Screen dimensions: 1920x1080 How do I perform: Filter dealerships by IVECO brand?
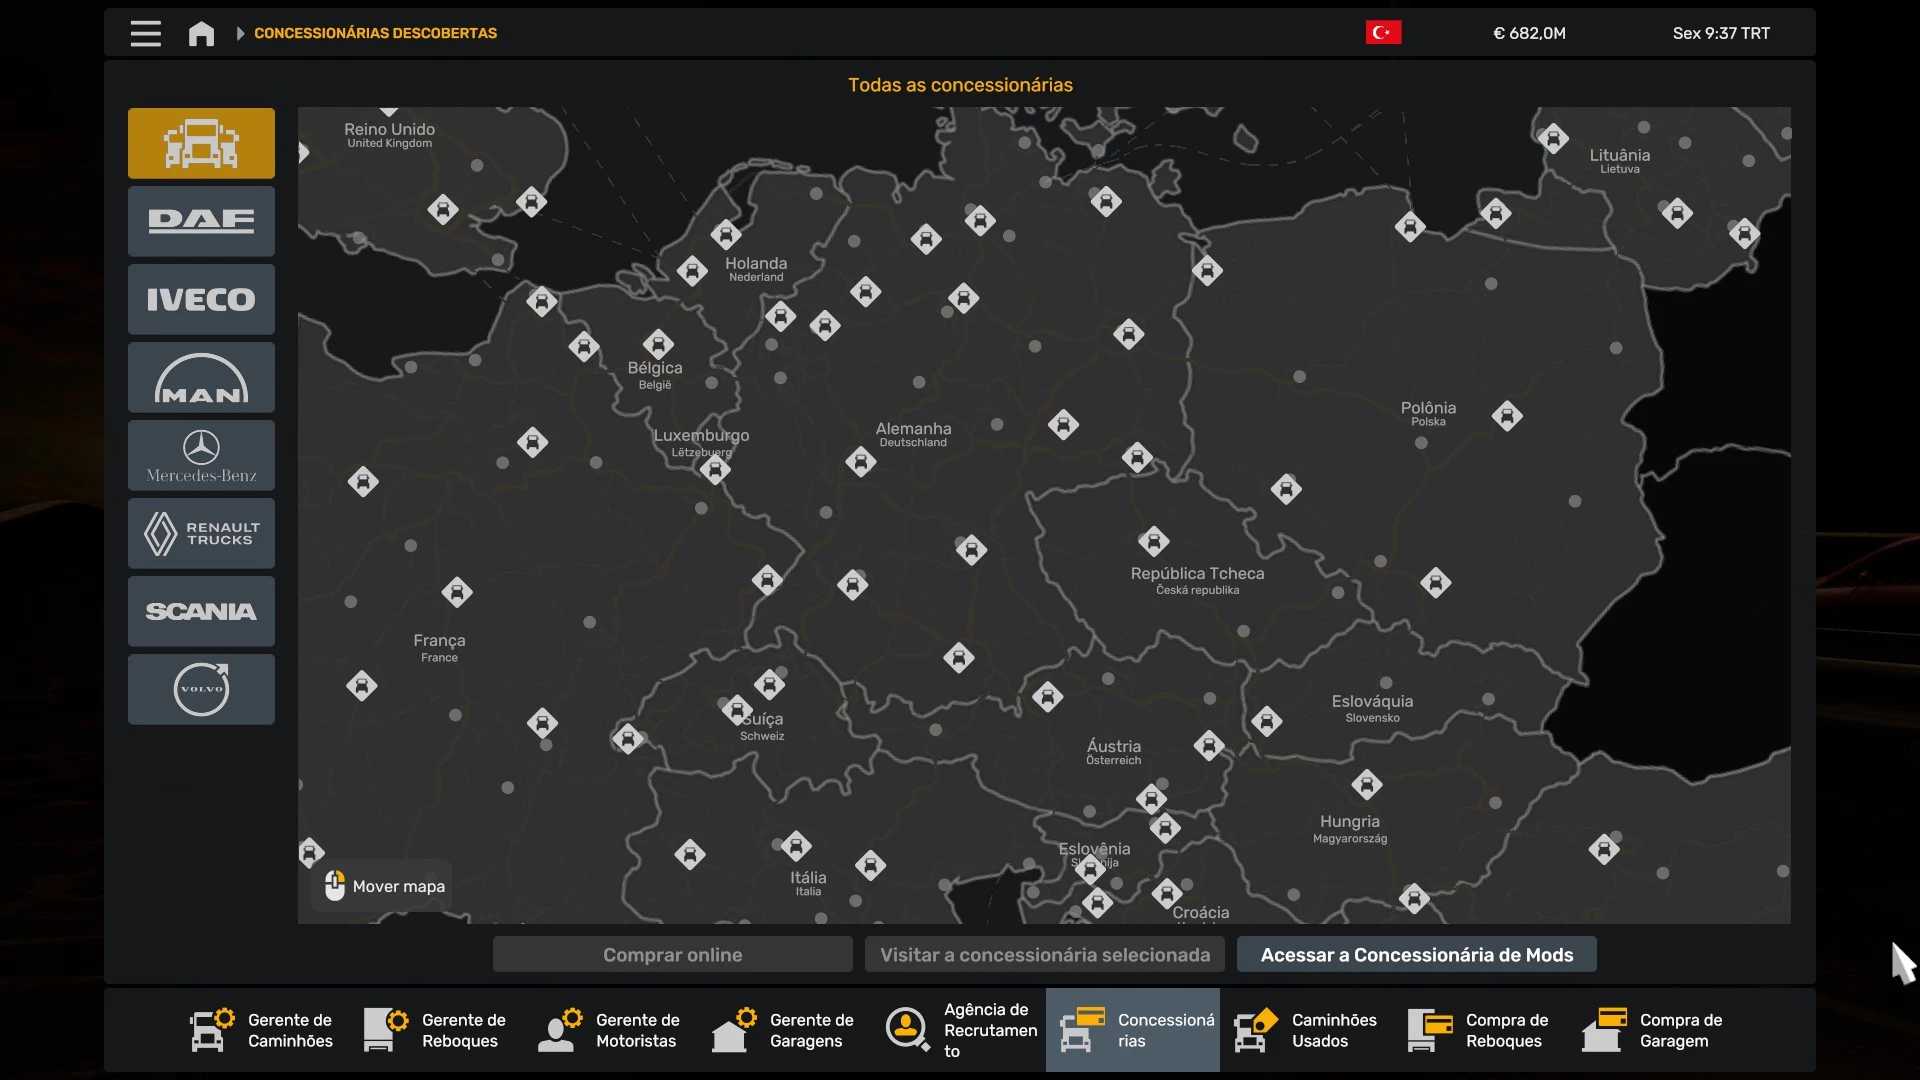(201, 299)
